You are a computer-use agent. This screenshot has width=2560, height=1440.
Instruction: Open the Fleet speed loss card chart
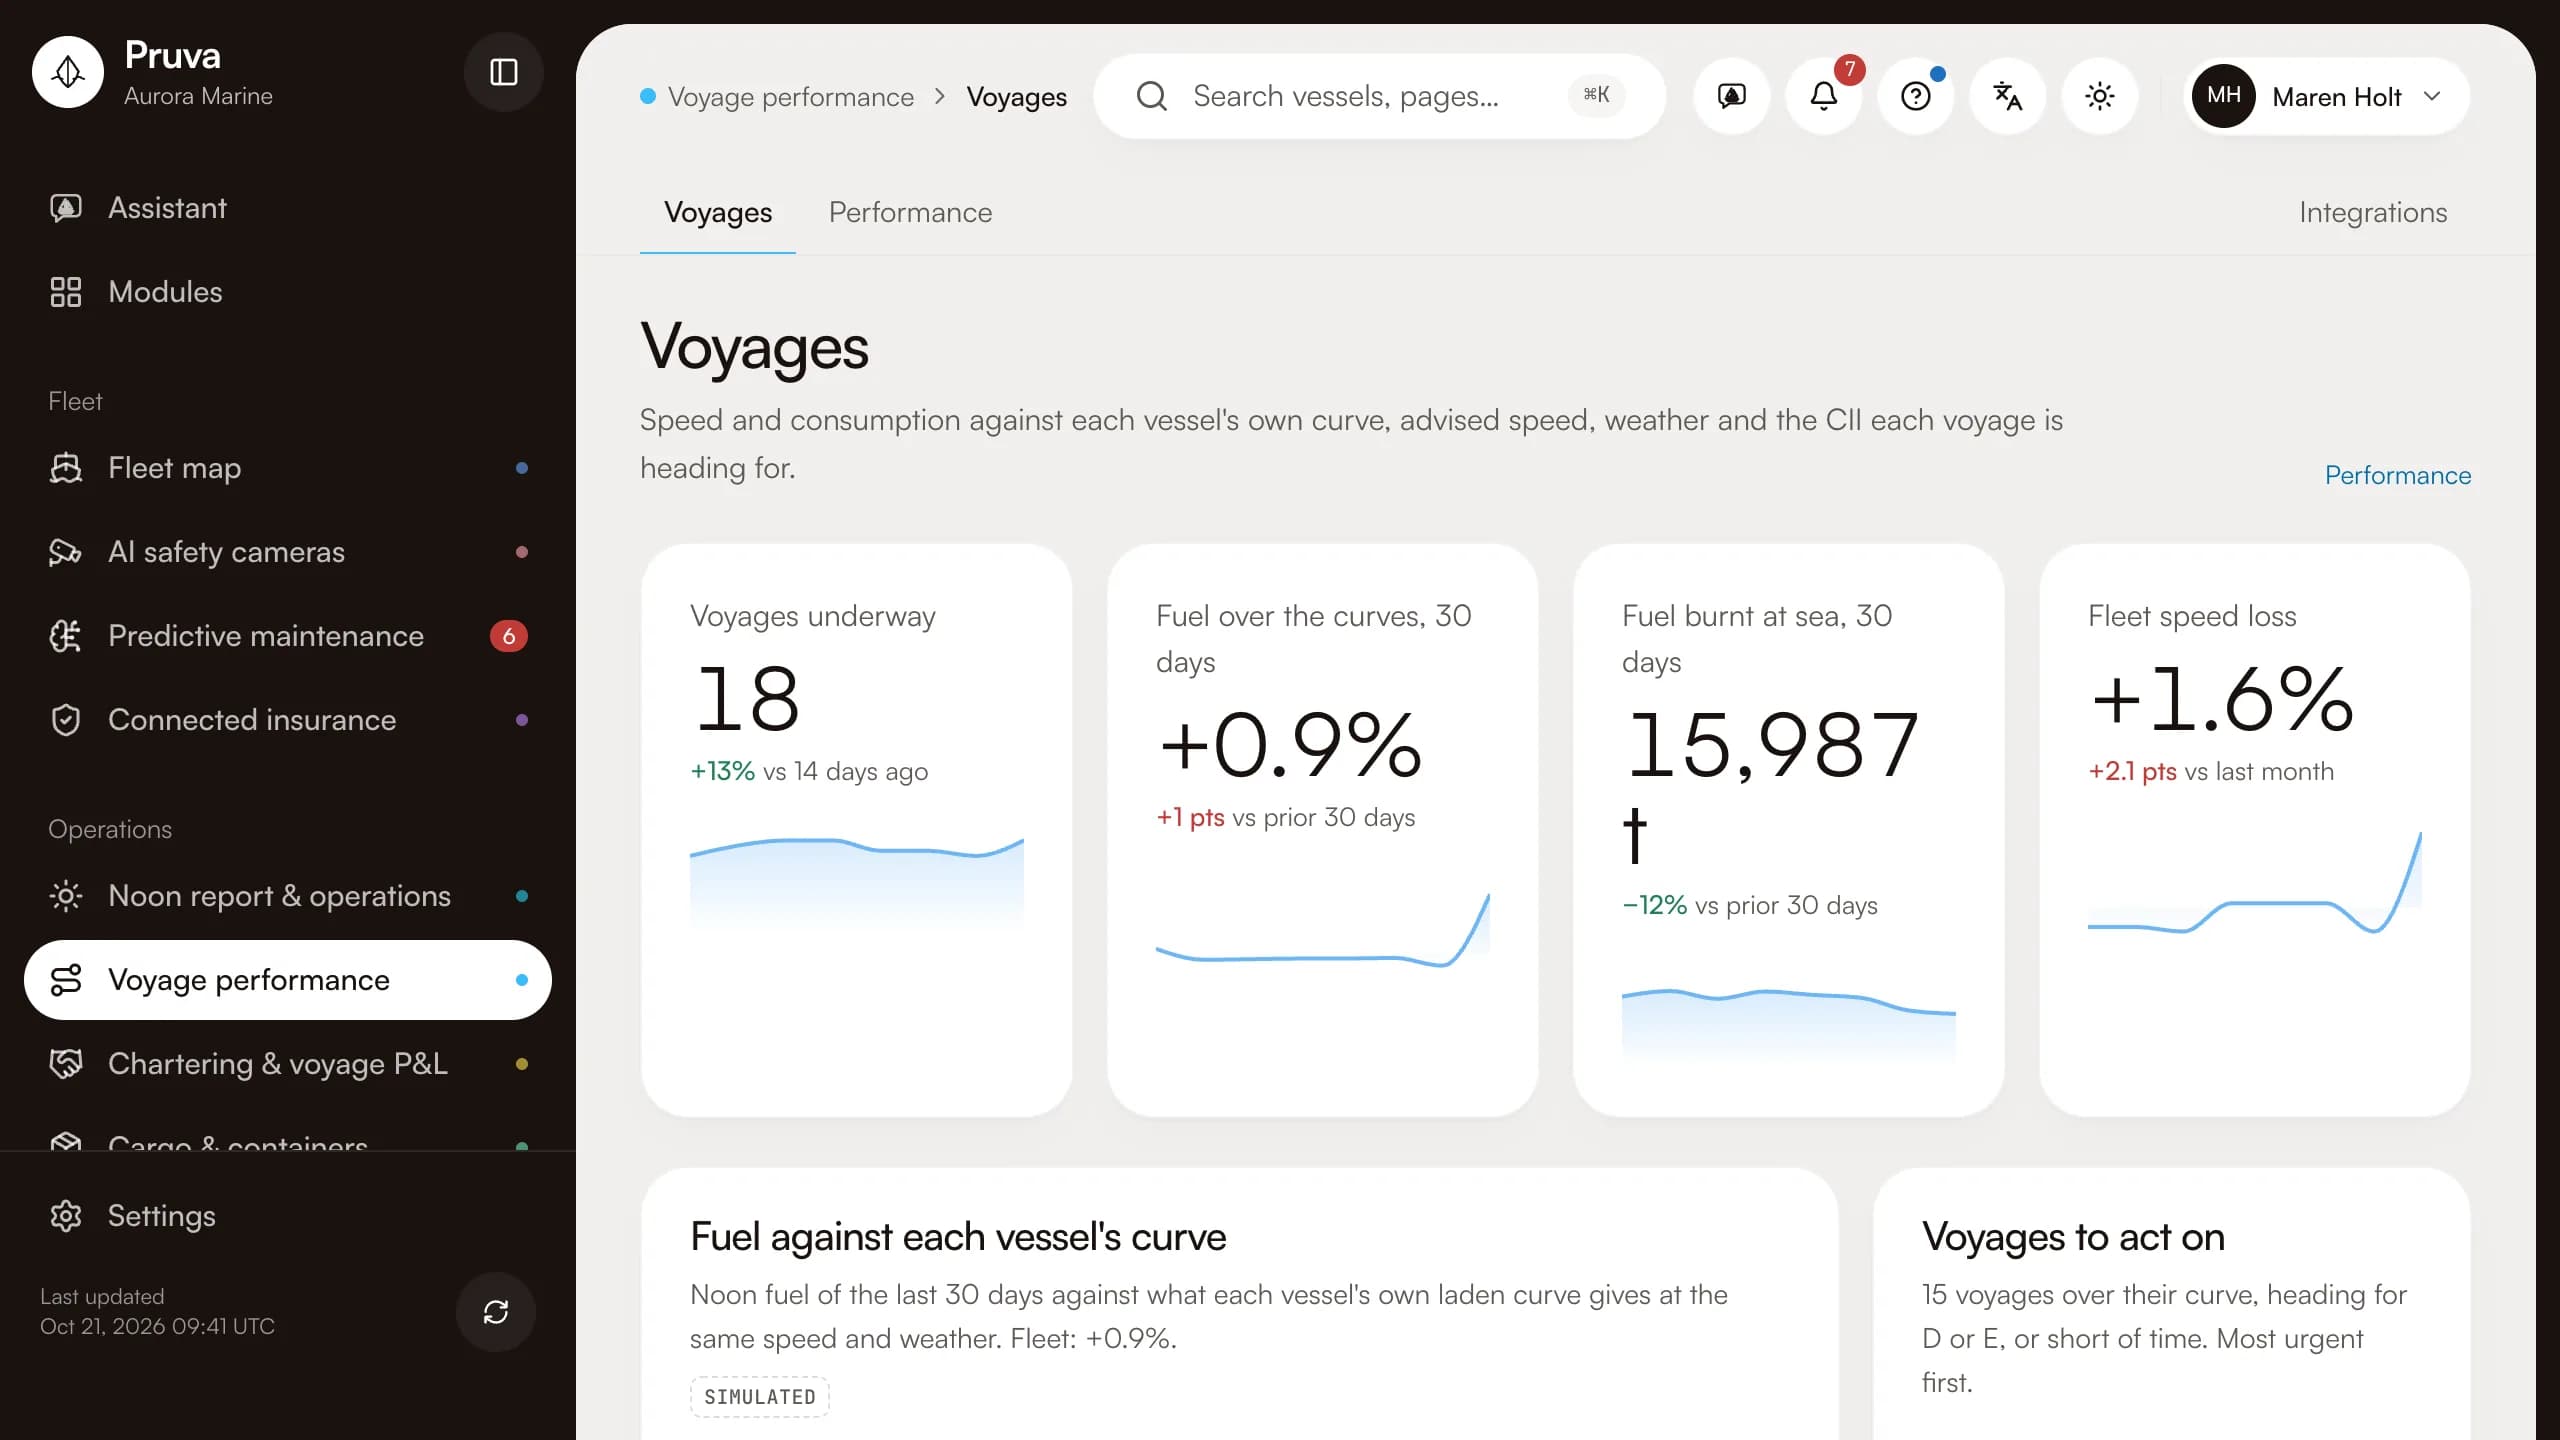click(2254, 882)
